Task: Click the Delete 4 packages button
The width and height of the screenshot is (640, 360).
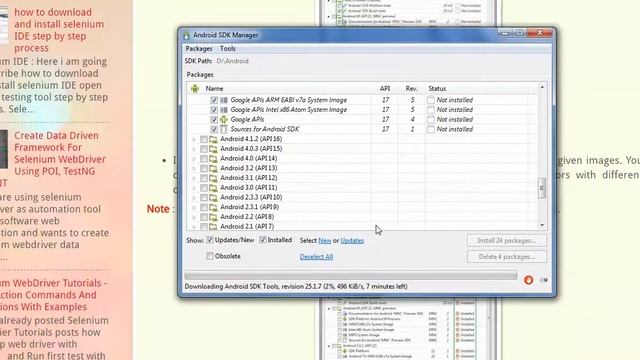Action: pos(507,257)
